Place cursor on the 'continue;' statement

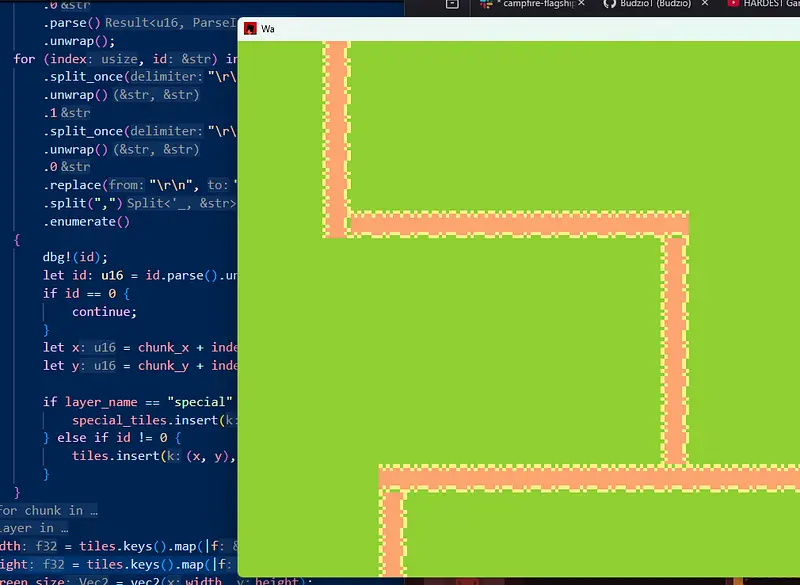(104, 311)
